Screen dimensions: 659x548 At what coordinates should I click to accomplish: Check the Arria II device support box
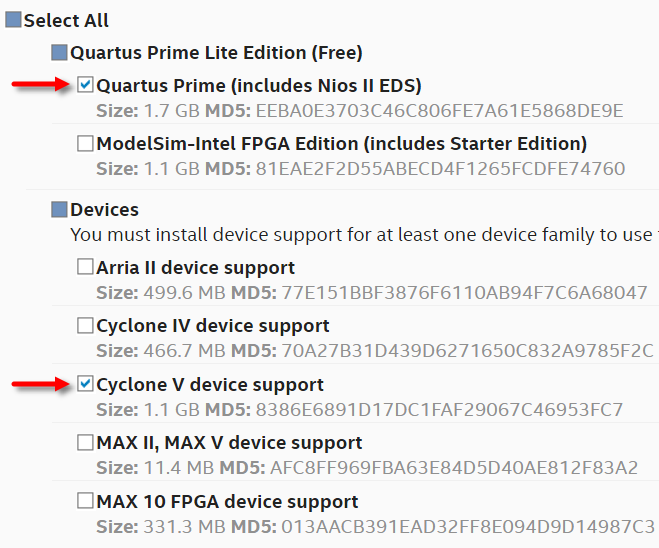(86, 268)
